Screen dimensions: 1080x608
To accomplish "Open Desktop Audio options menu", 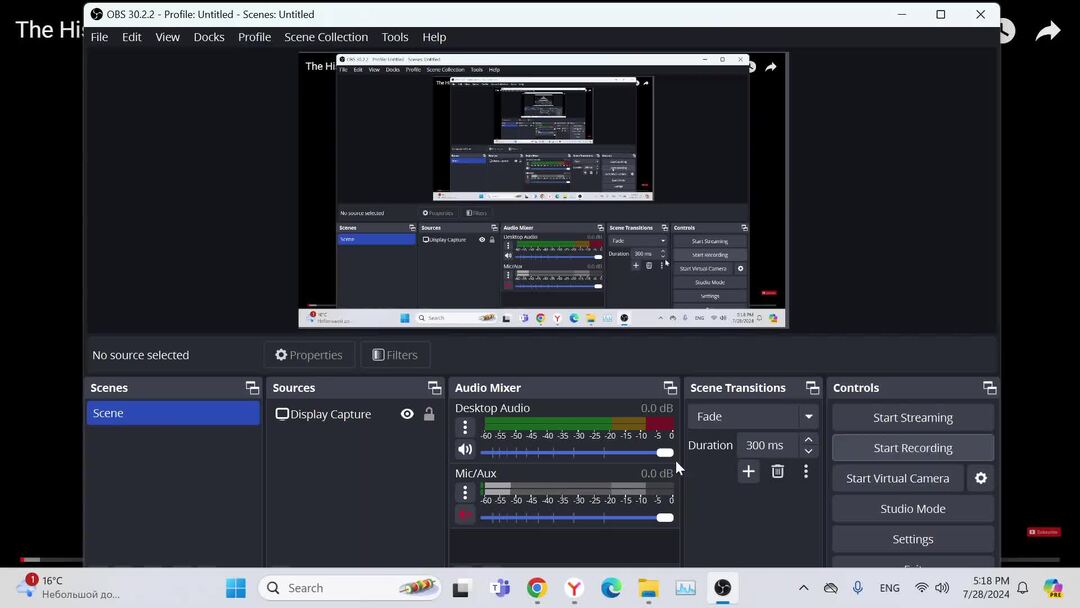I will 465,428.
